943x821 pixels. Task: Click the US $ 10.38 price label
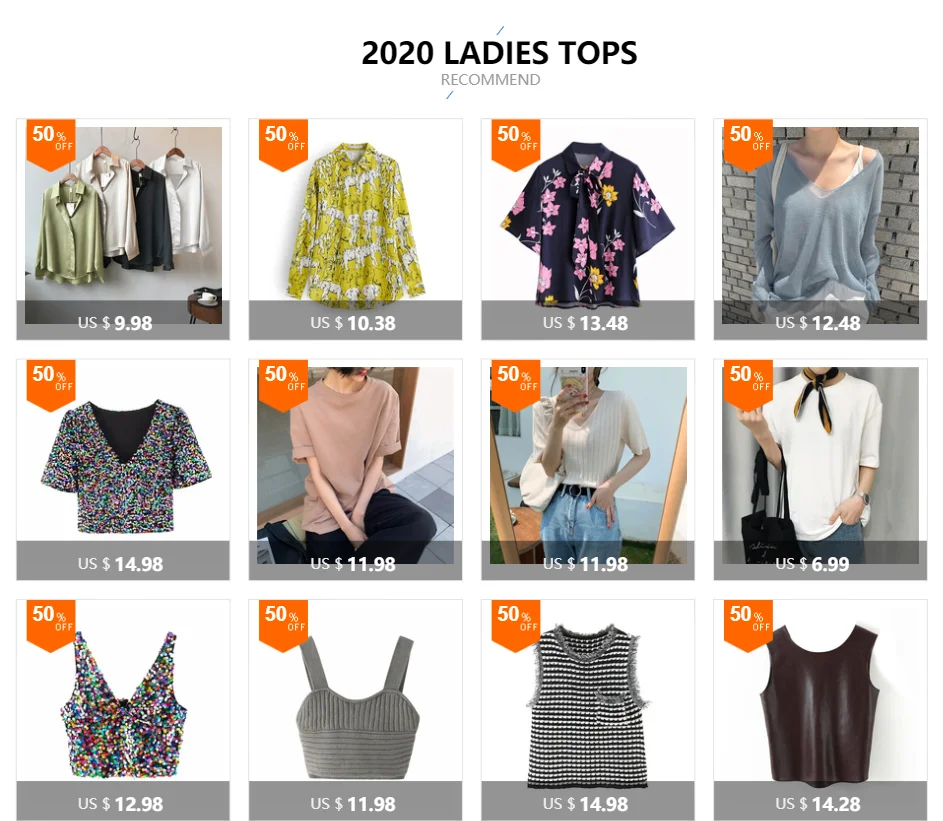tap(353, 323)
